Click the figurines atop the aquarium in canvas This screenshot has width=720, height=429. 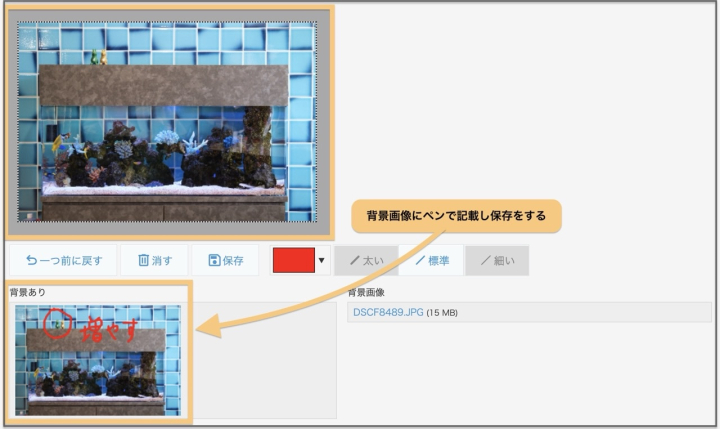tap(96, 58)
